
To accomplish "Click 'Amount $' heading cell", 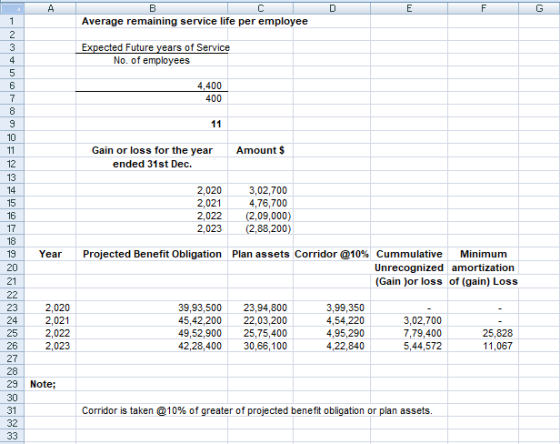I will pyautogui.click(x=260, y=150).
